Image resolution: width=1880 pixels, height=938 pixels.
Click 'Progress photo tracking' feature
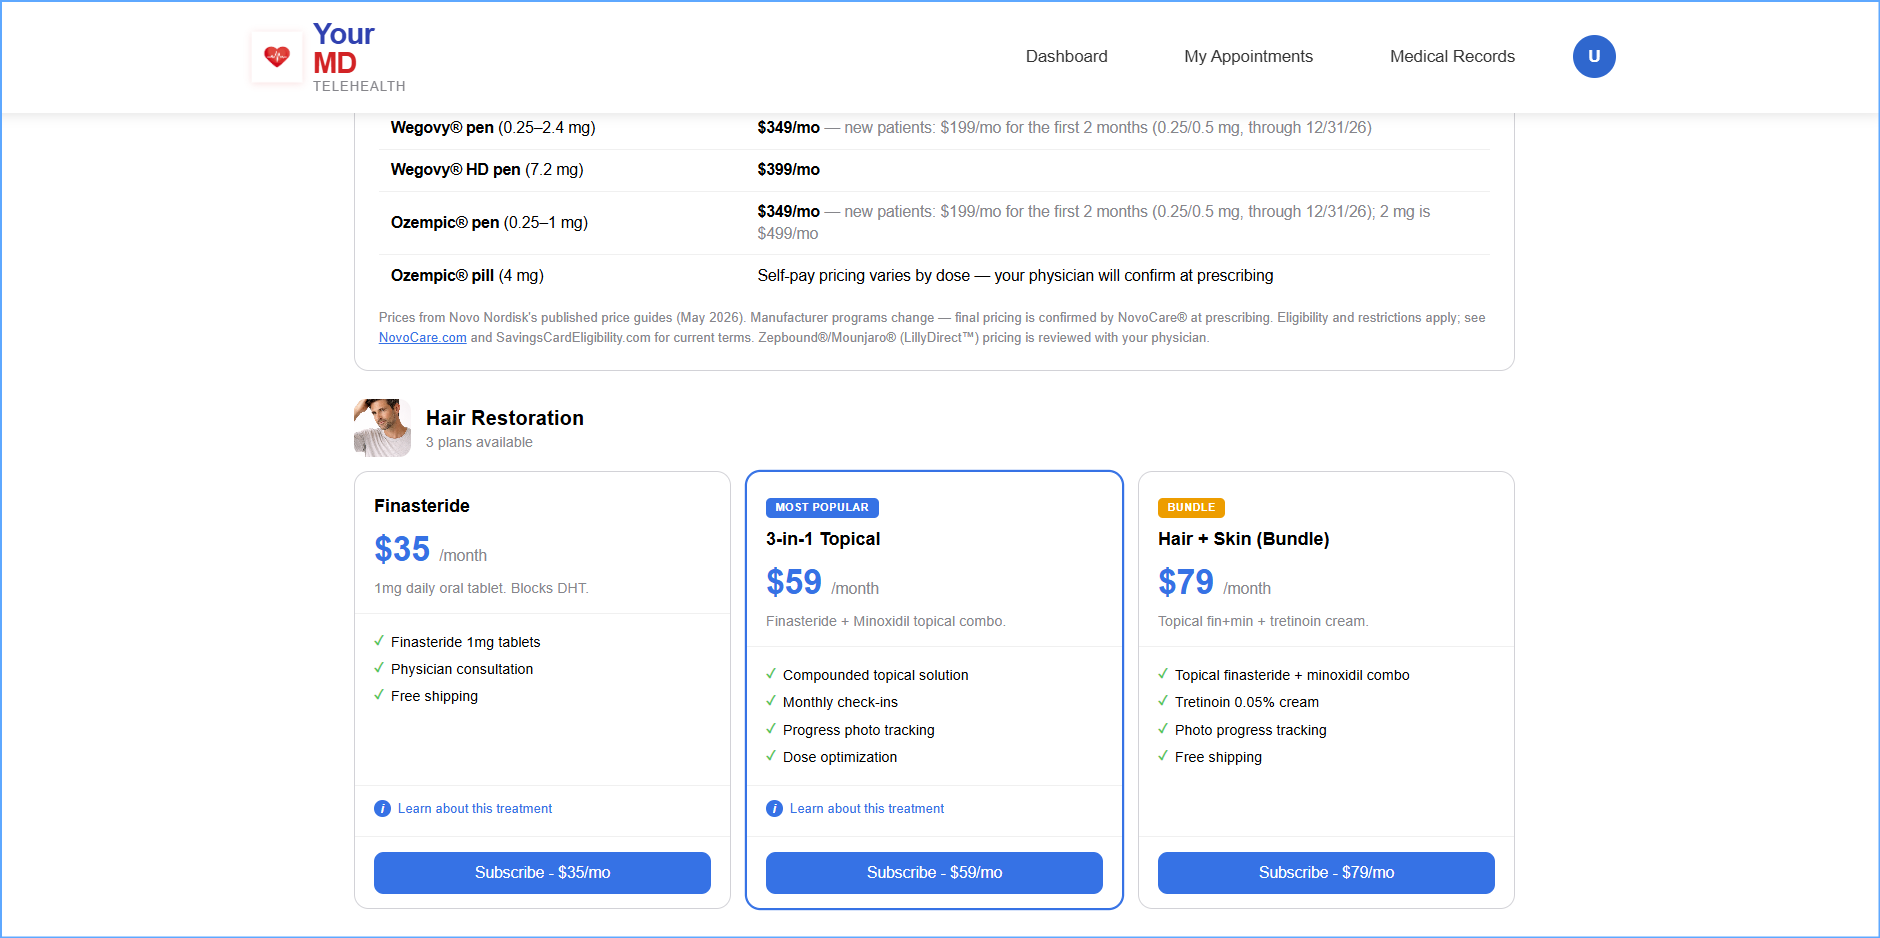point(859,730)
